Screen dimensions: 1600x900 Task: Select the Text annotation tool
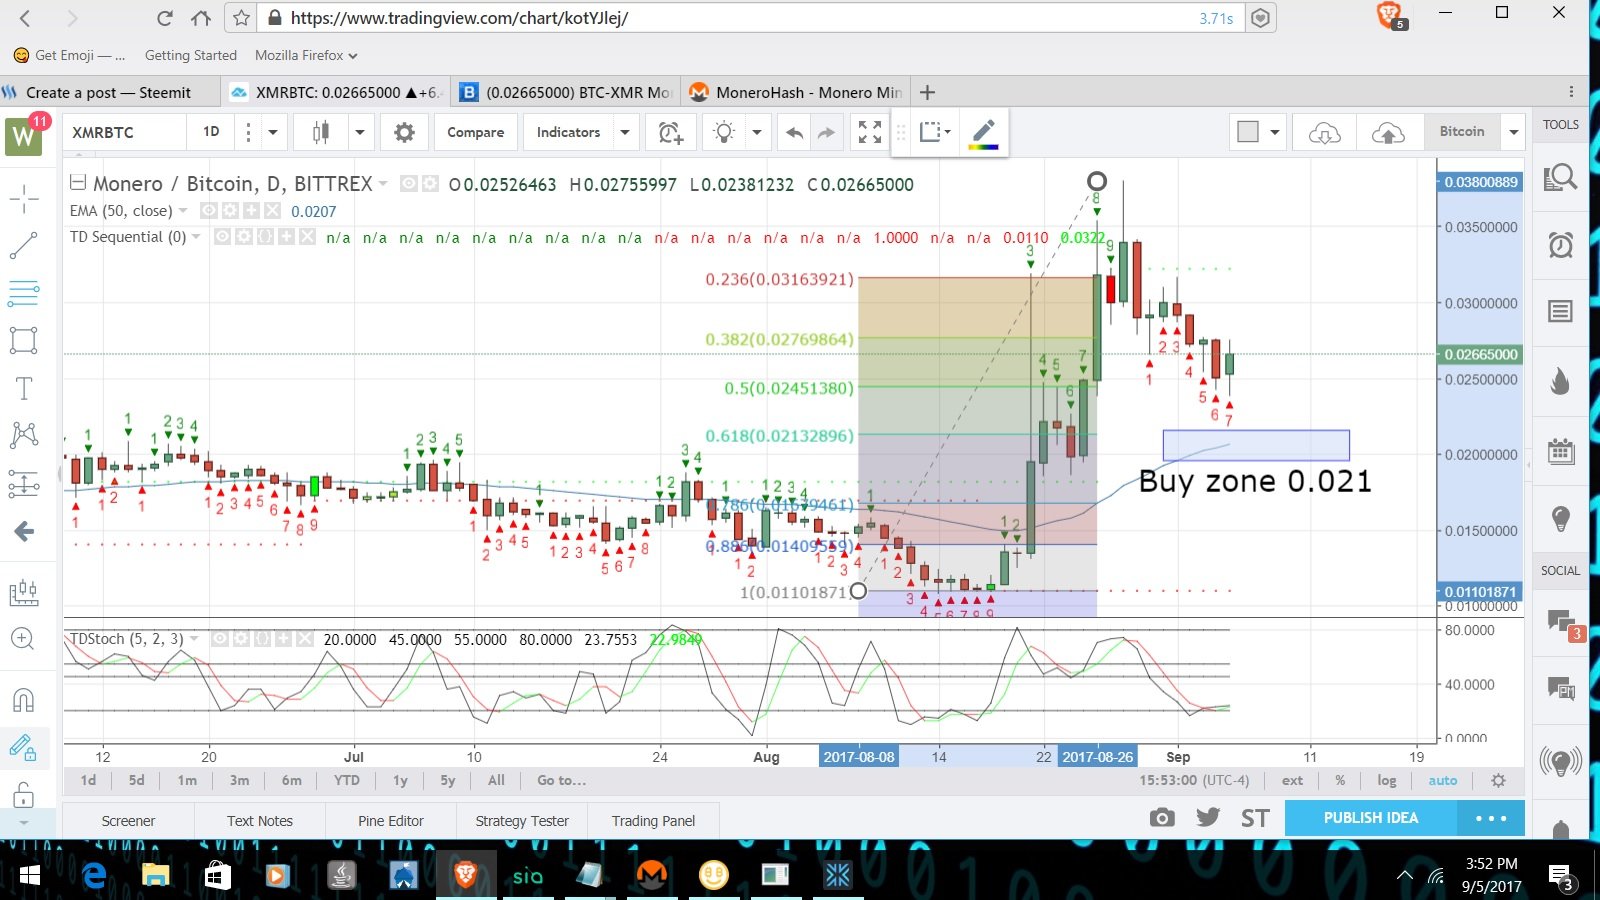point(24,388)
